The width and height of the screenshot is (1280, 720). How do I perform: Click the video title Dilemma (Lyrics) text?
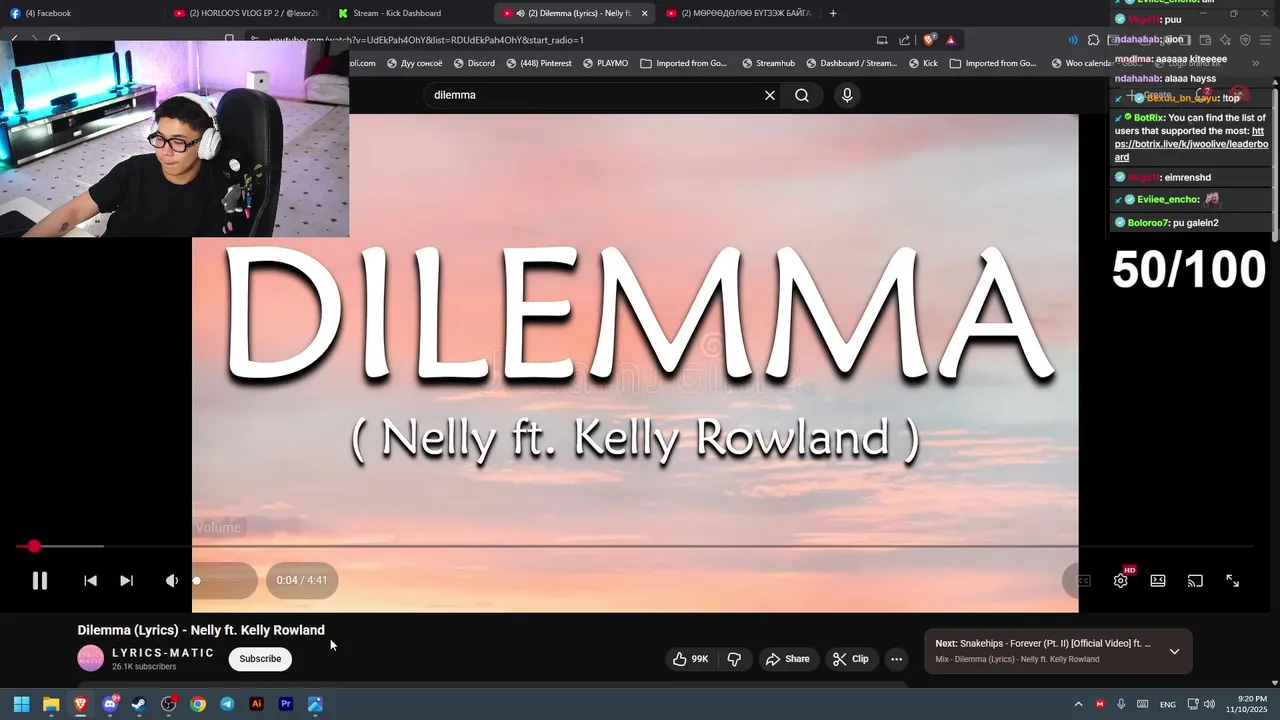(201, 630)
